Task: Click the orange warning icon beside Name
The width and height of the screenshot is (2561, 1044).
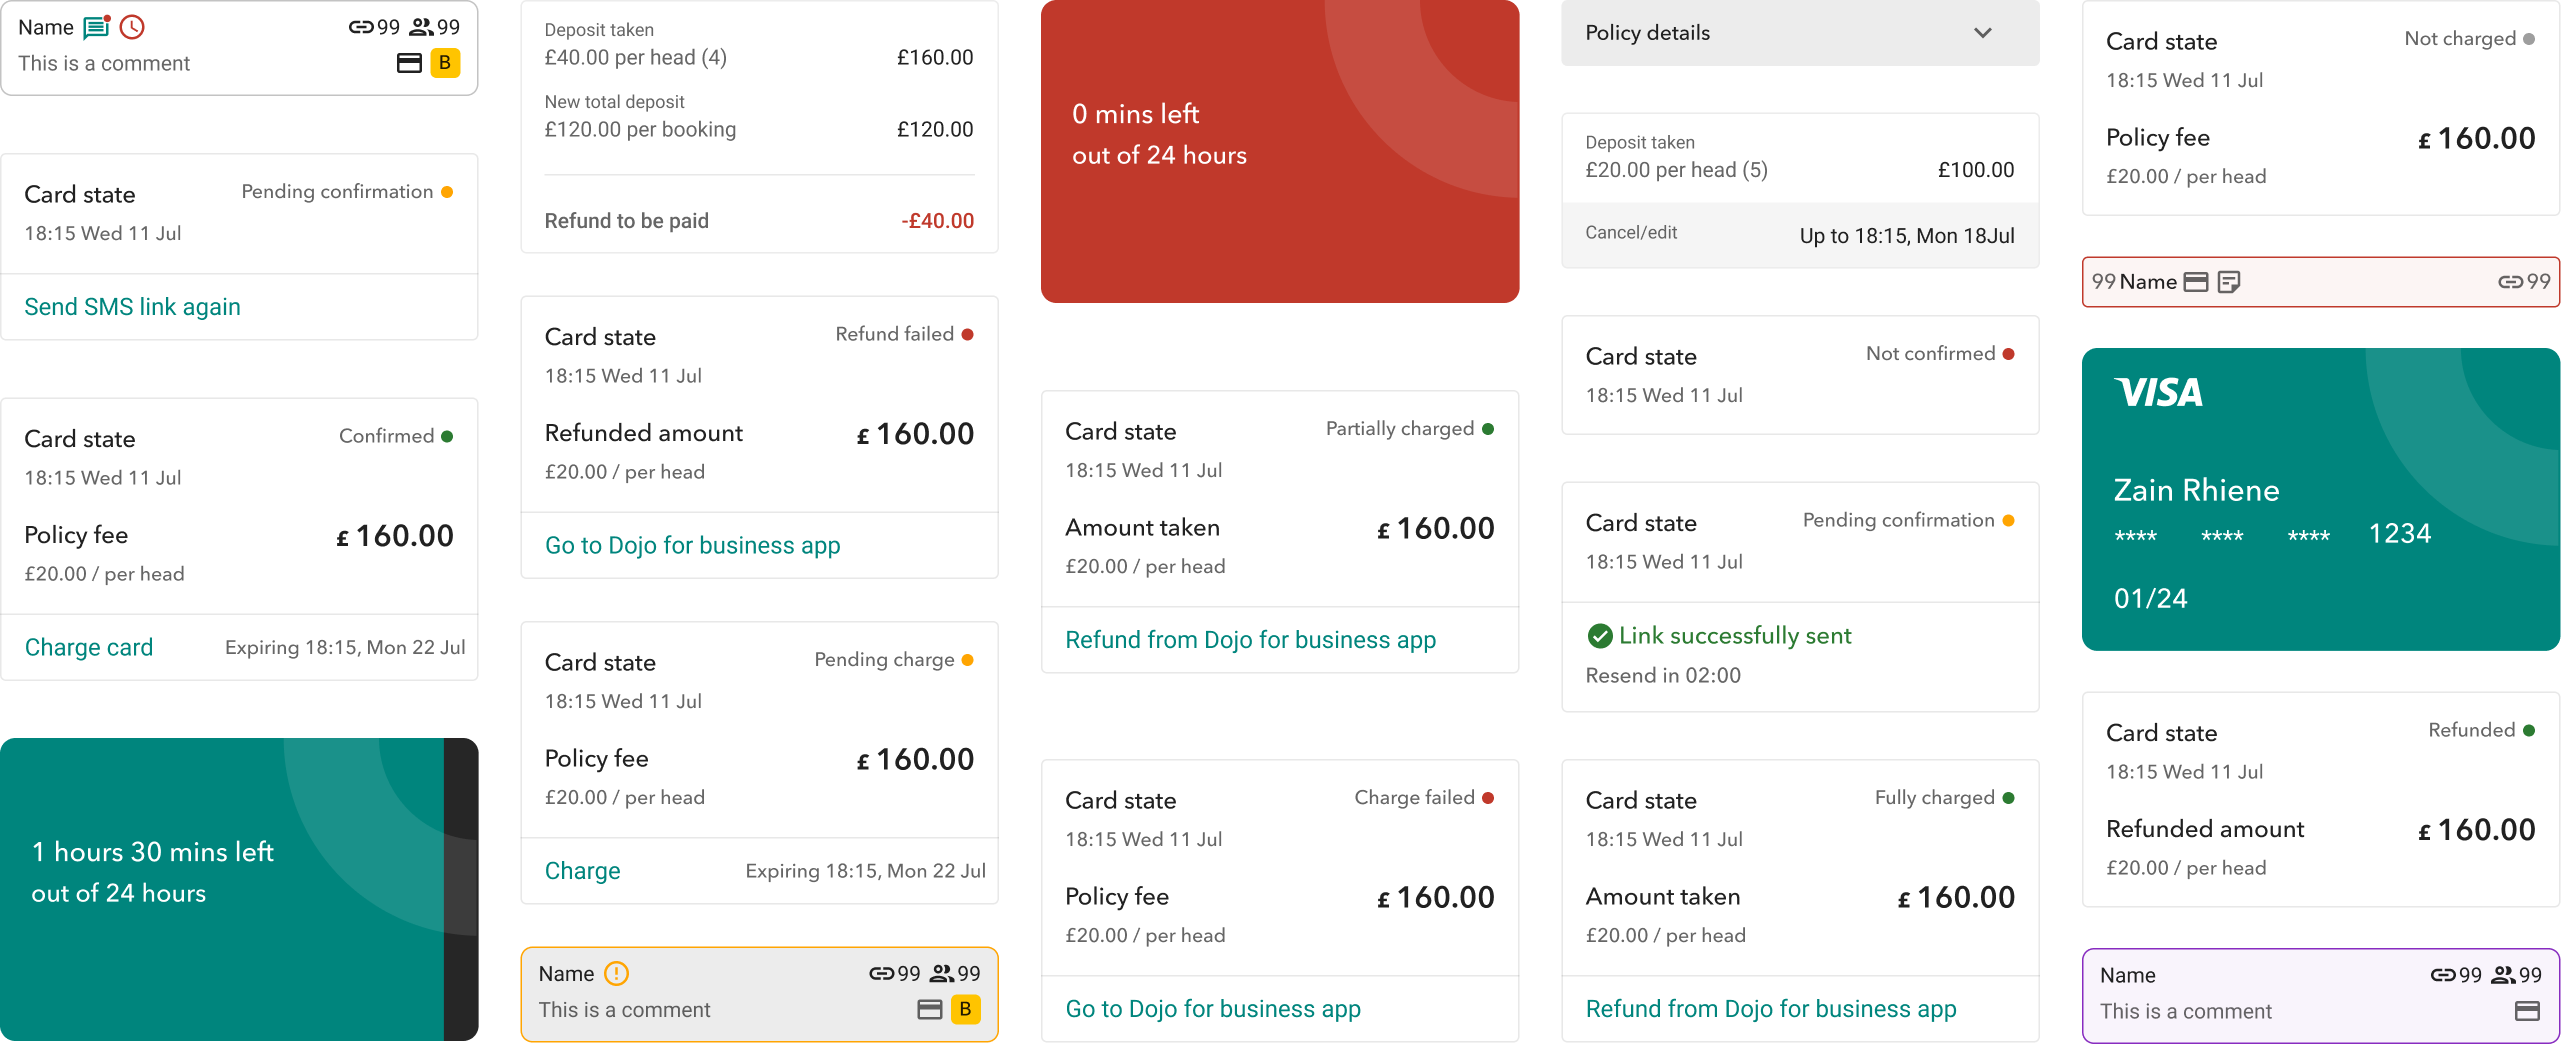Action: [617, 973]
